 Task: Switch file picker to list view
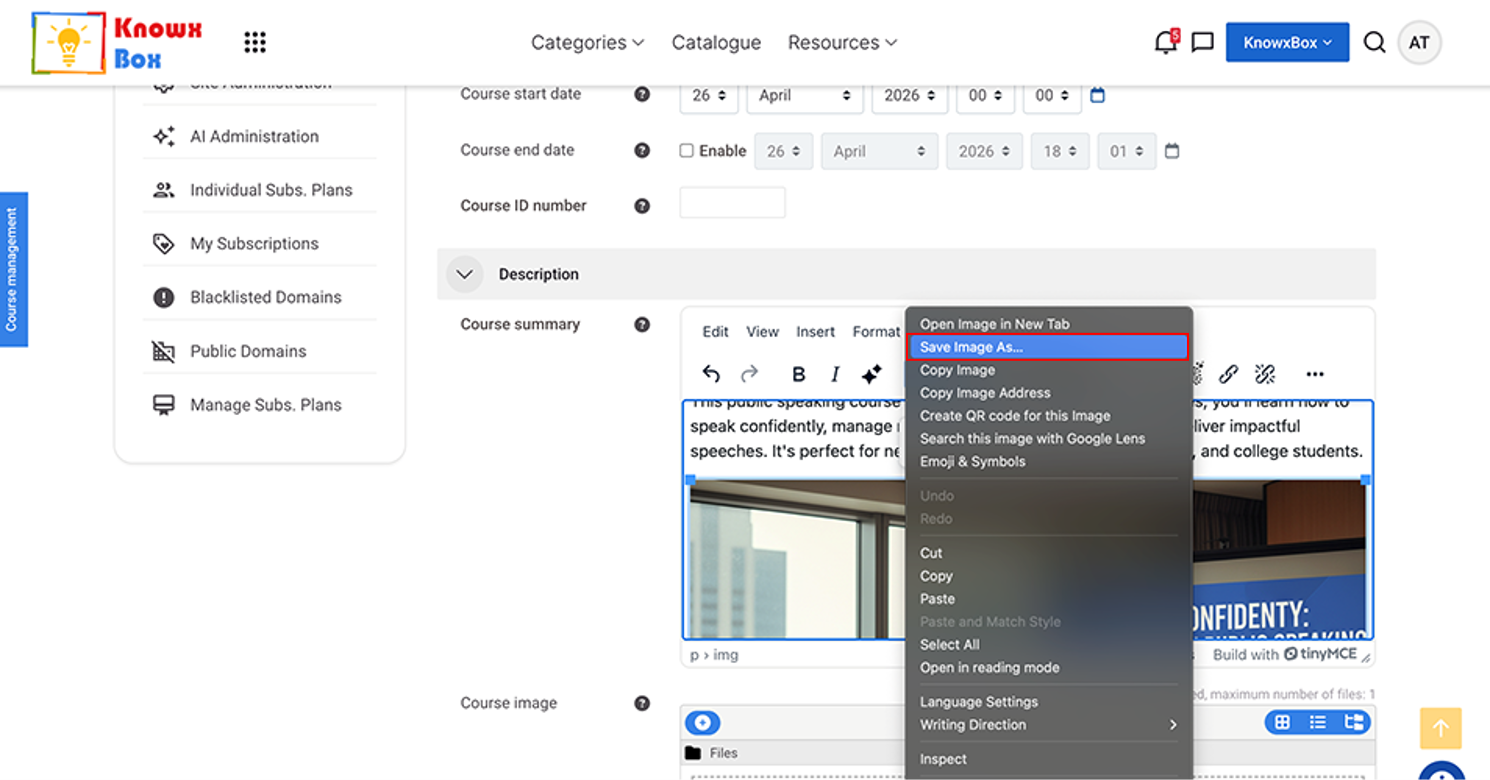point(1318,722)
